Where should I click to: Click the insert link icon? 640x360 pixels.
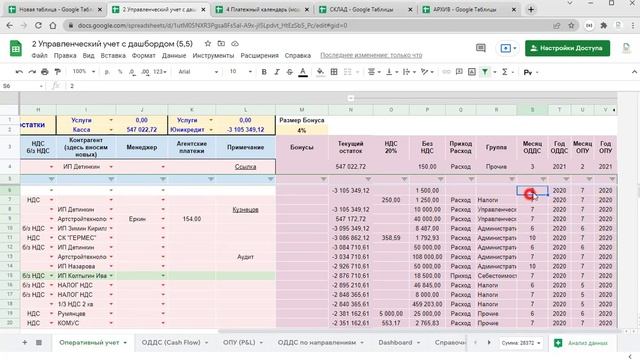pos(446,72)
